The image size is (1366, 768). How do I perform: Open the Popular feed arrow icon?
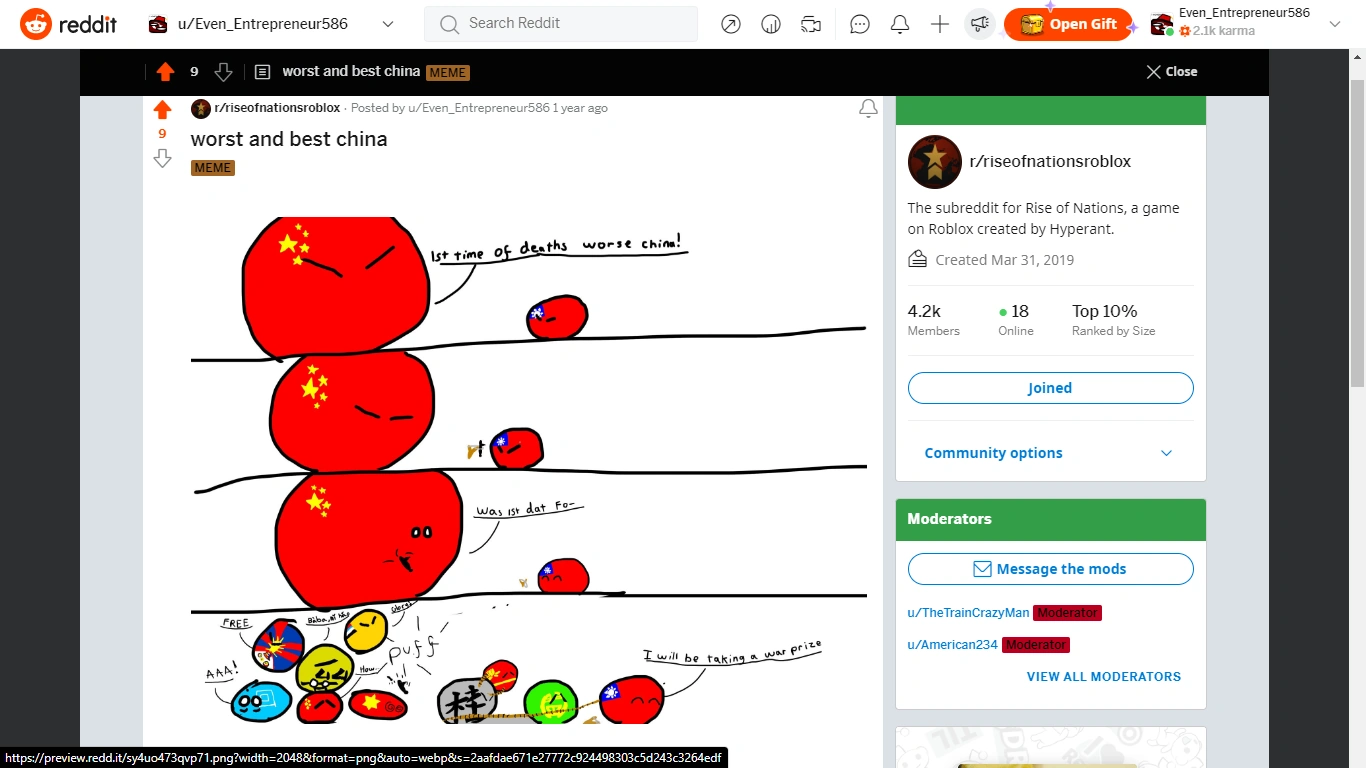[x=731, y=24]
